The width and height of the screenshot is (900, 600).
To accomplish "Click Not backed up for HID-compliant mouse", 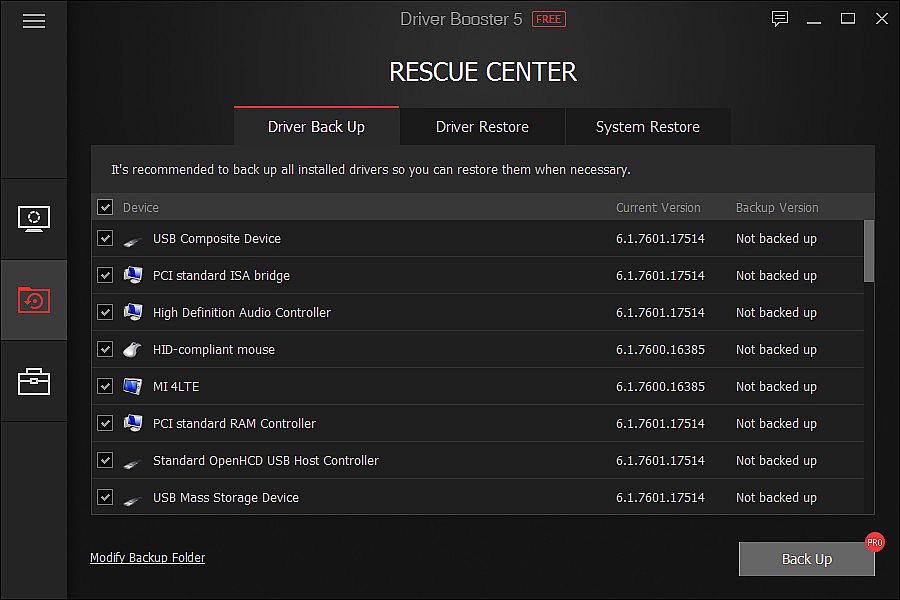I will click(776, 350).
